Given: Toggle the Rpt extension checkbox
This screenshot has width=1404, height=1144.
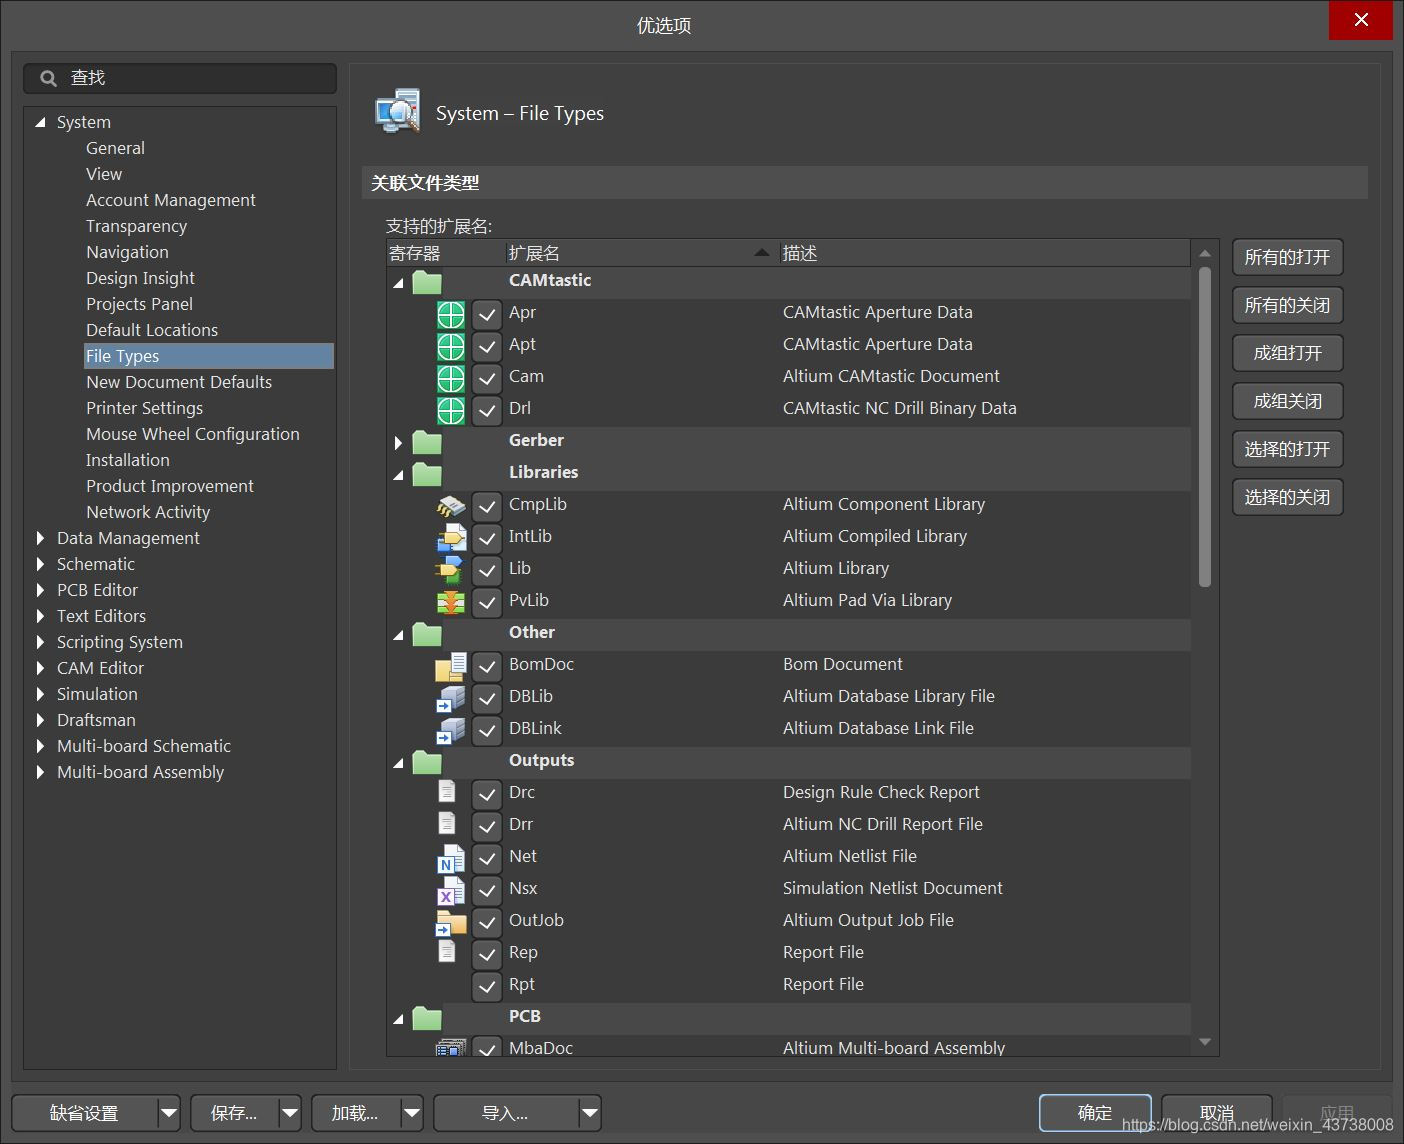Looking at the screenshot, I should click(x=487, y=987).
